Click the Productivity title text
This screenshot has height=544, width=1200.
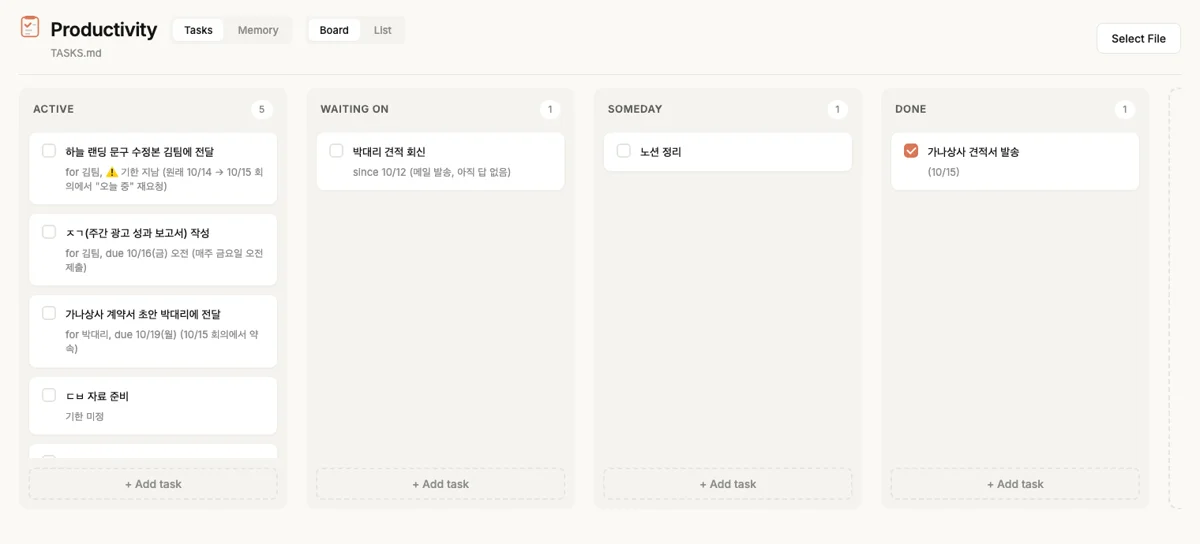coord(104,30)
